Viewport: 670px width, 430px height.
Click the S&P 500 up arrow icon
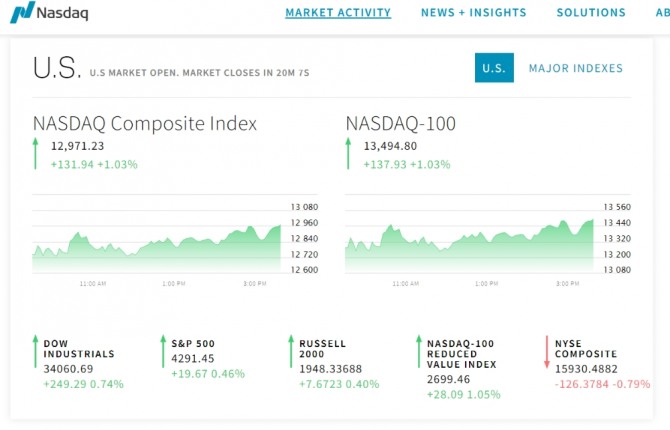(x=163, y=352)
